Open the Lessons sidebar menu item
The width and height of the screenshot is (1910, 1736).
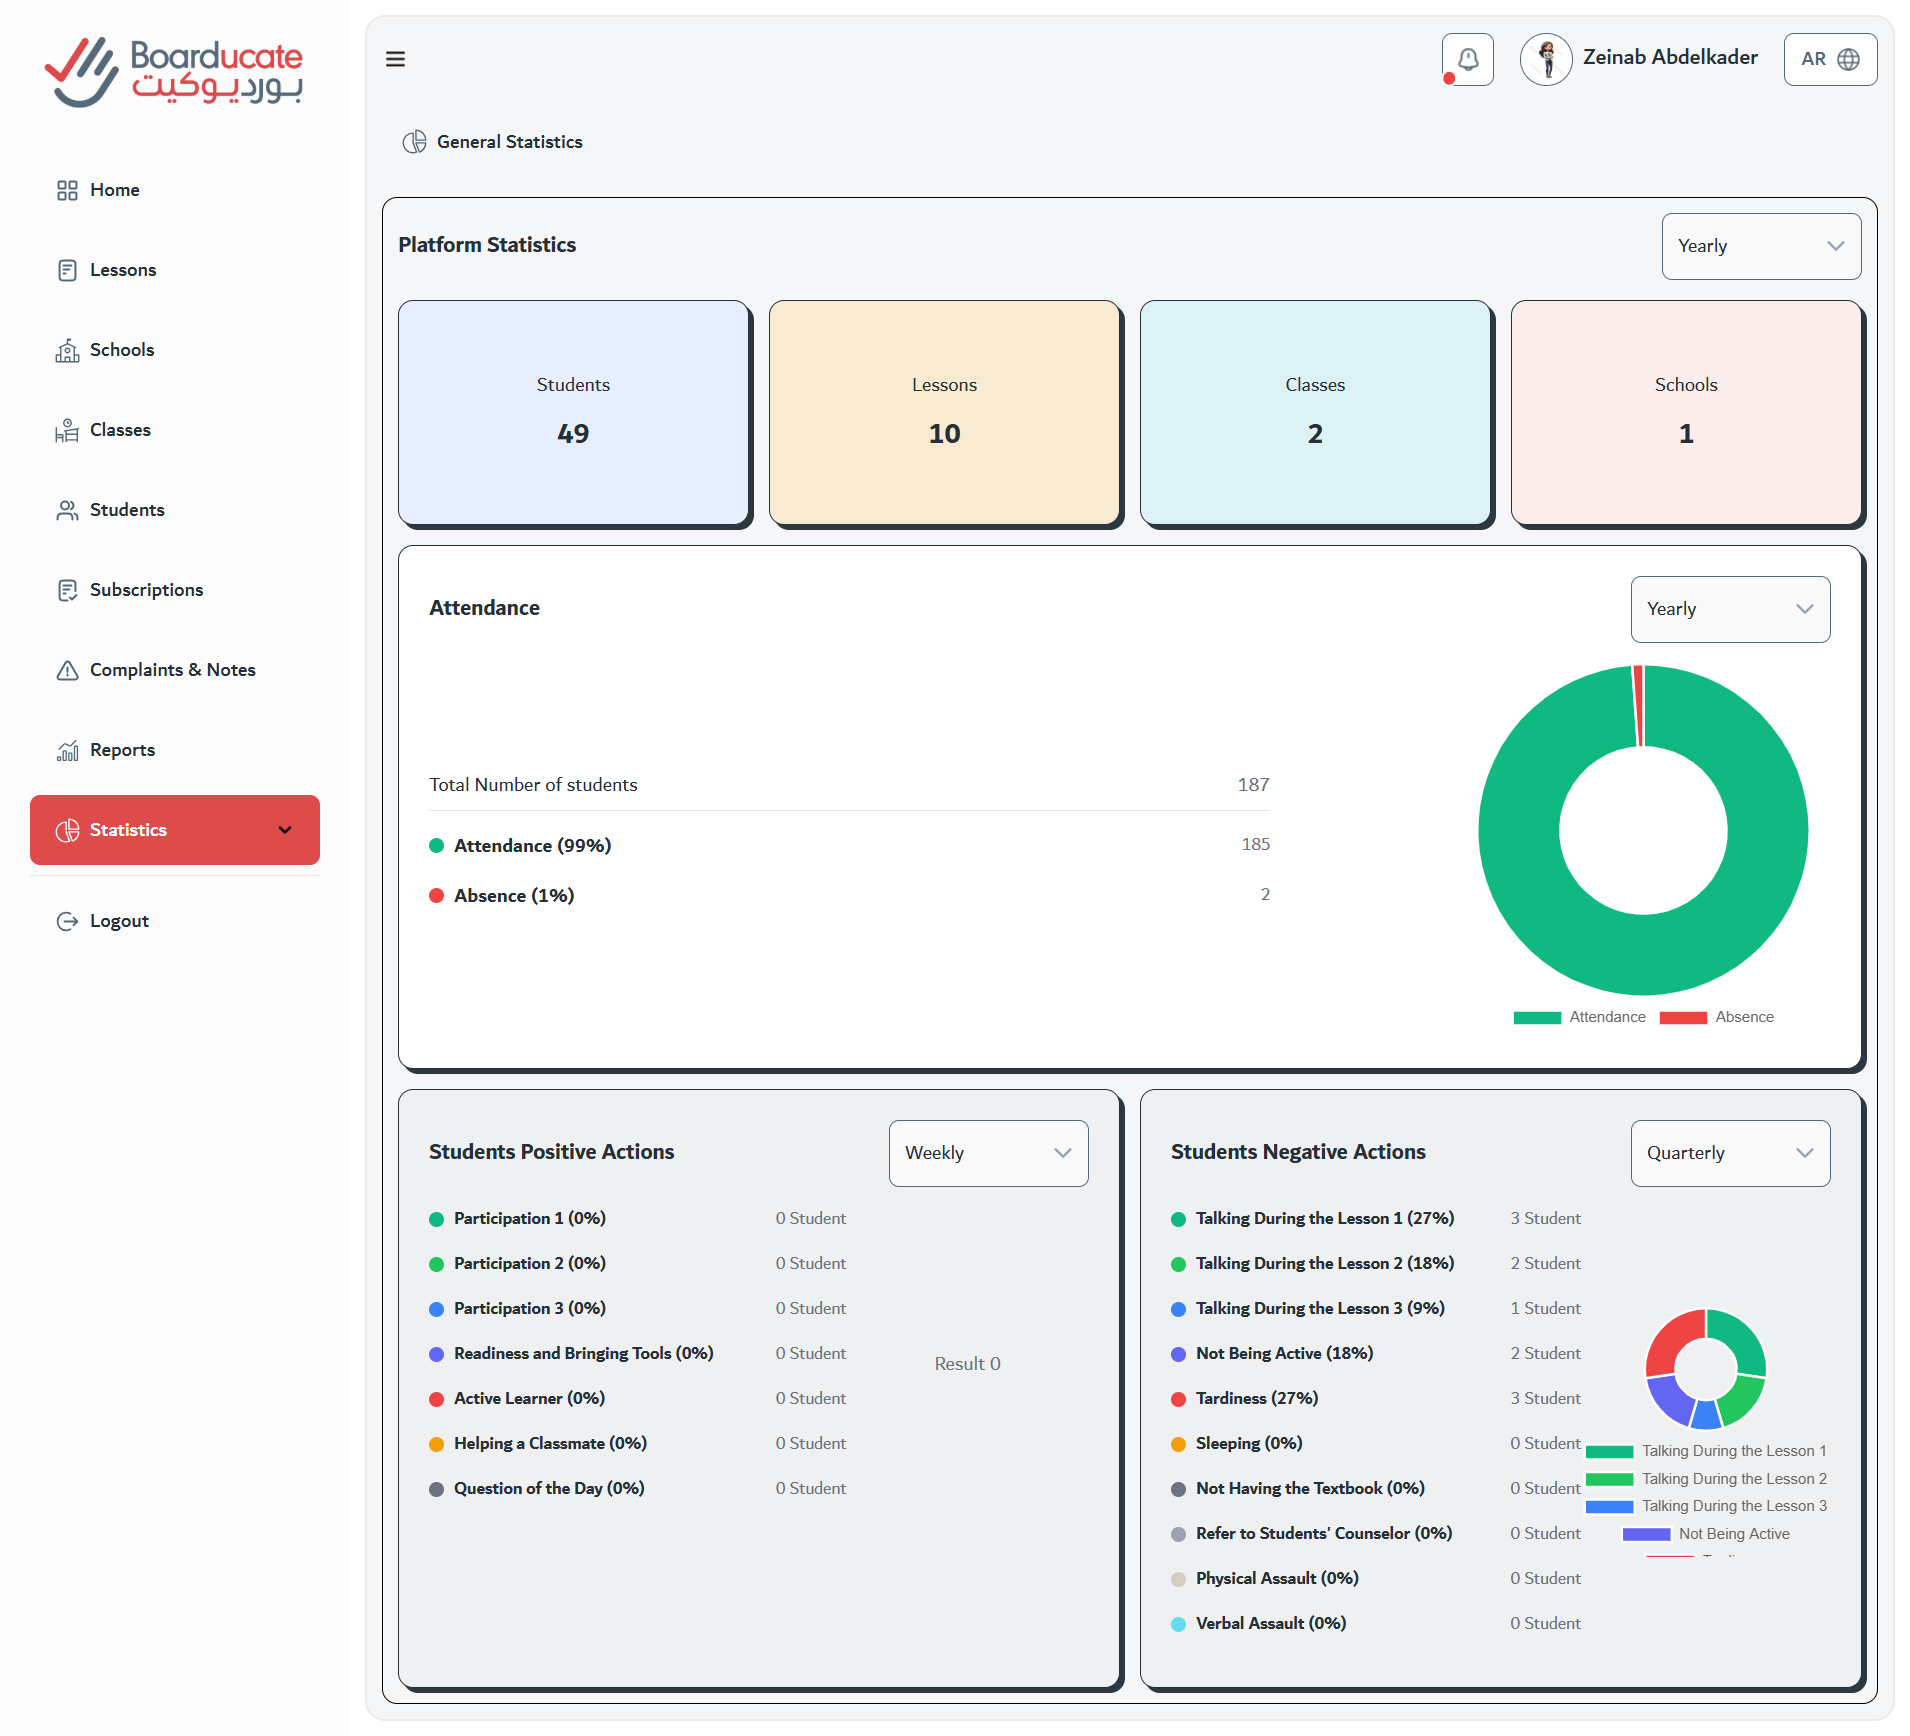pos(123,270)
